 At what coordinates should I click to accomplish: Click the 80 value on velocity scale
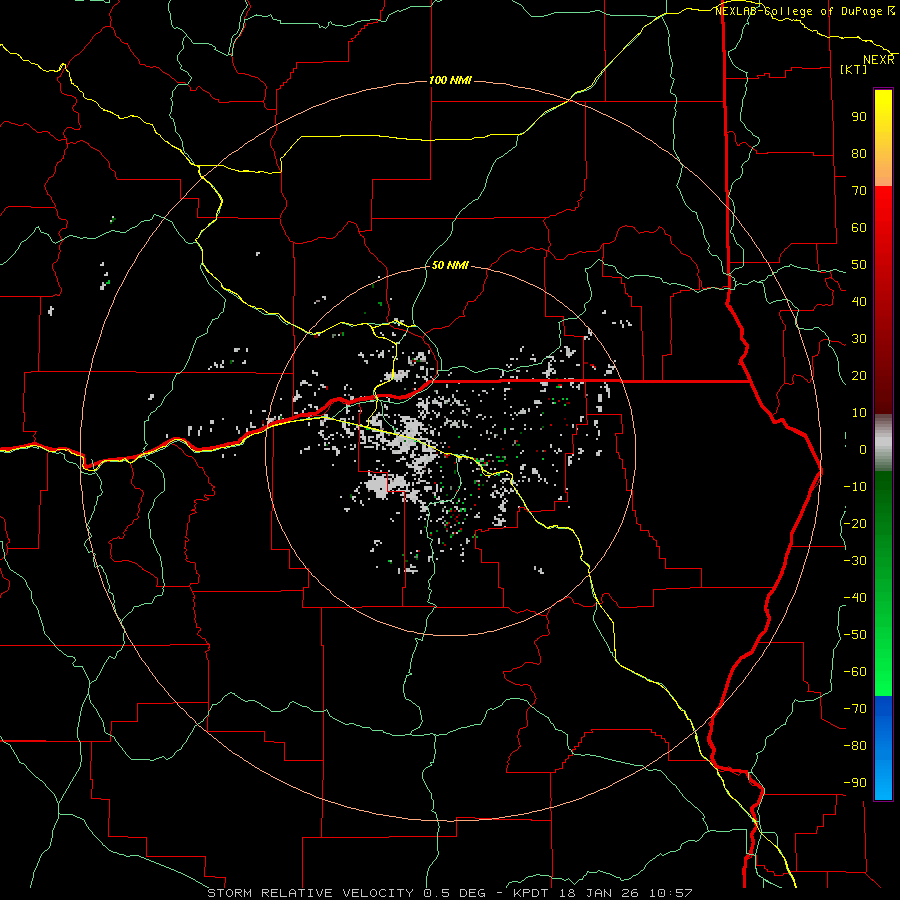pos(859,153)
